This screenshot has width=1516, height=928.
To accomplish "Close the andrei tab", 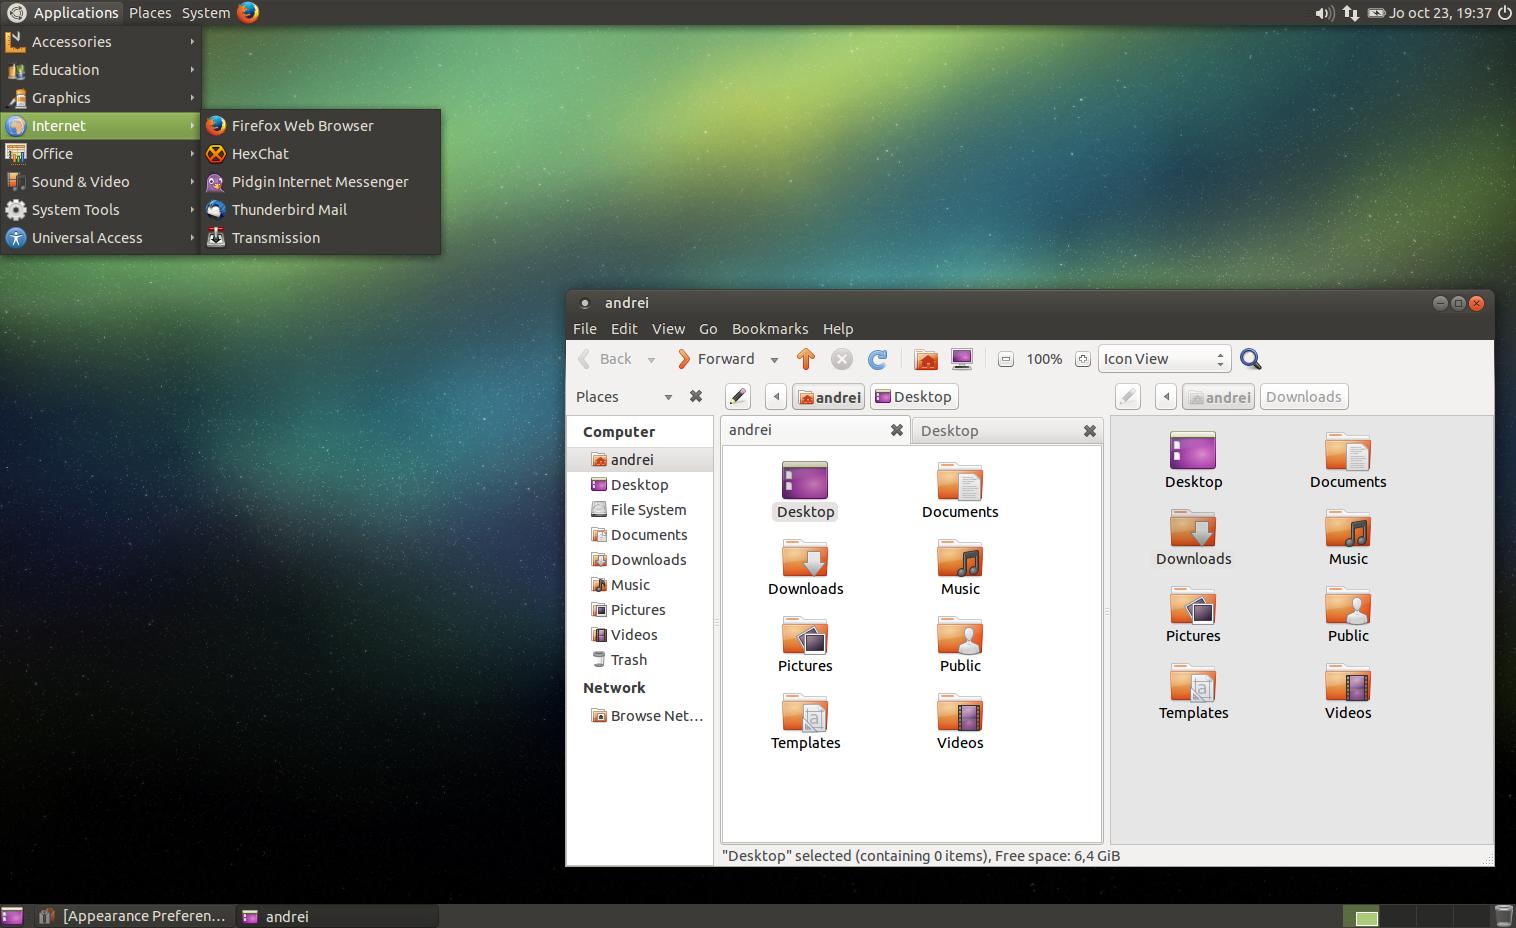I will [x=897, y=430].
